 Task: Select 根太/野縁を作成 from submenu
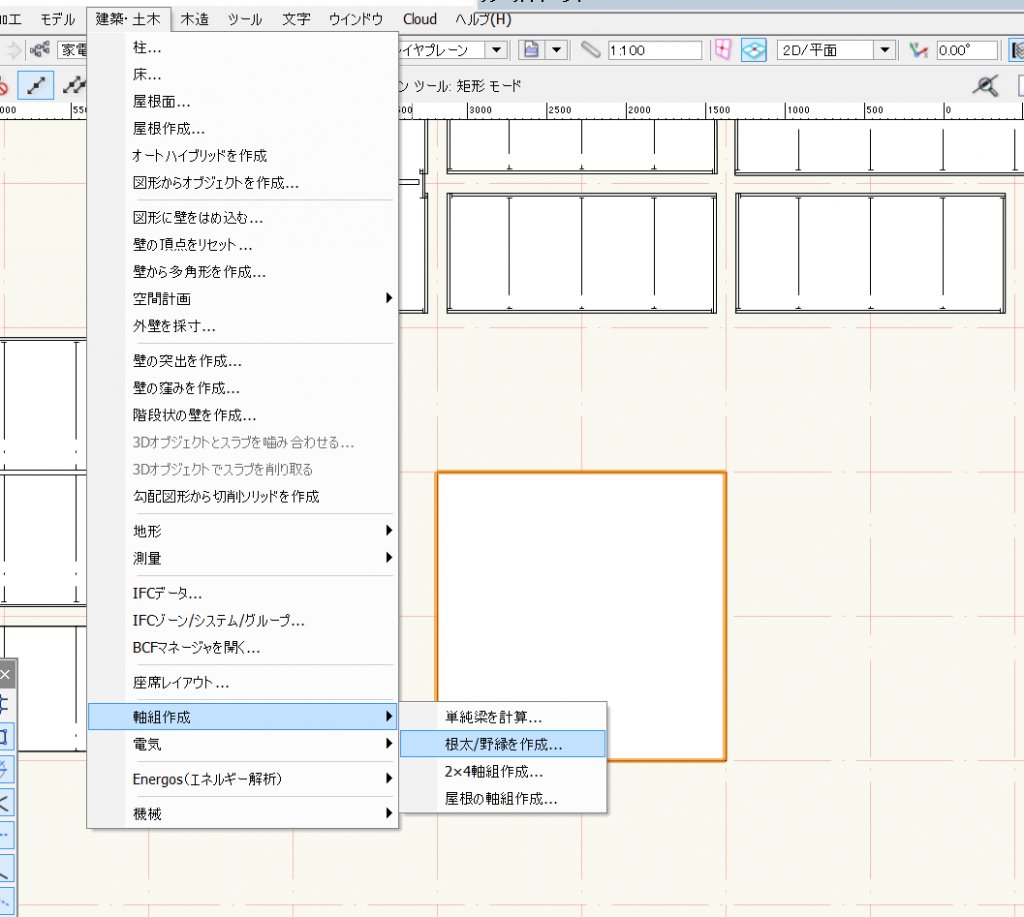click(x=503, y=744)
